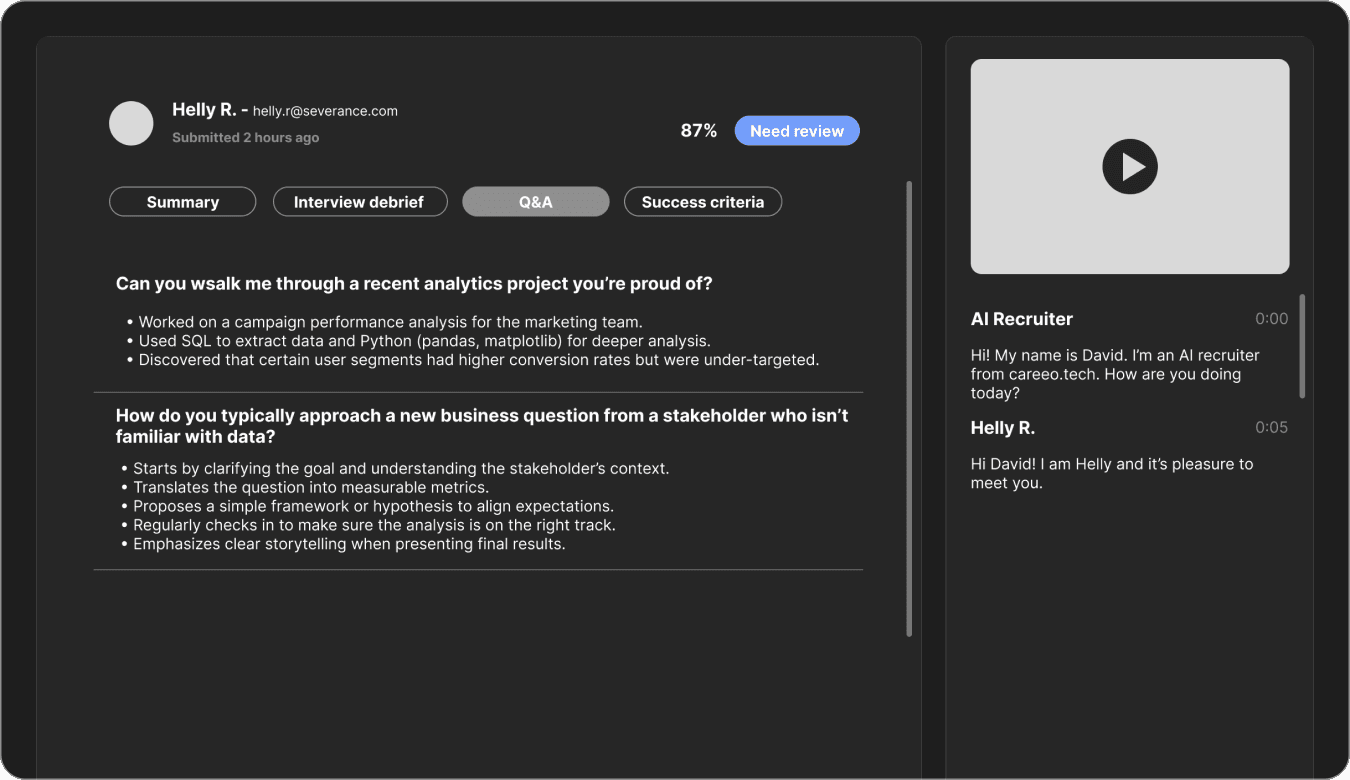The width and height of the screenshot is (1350, 780).
Task: Click the 87% score value
Action: (698, 131)
